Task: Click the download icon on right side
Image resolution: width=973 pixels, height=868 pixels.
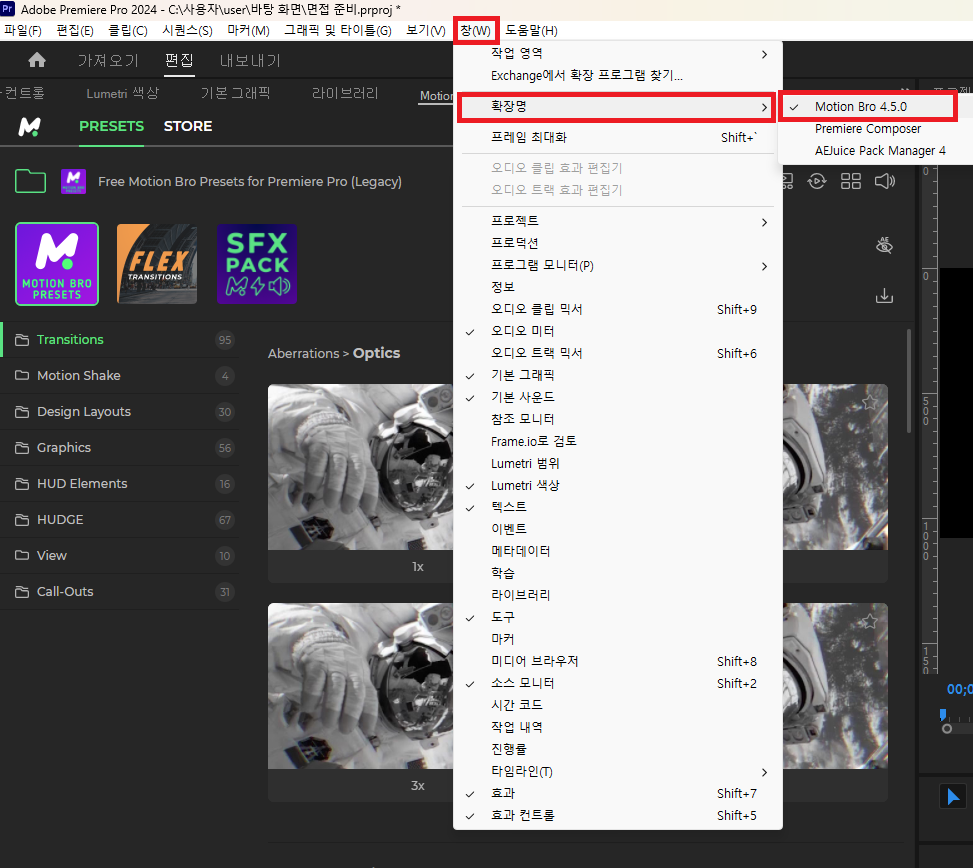Action: [x=884, y=295]
